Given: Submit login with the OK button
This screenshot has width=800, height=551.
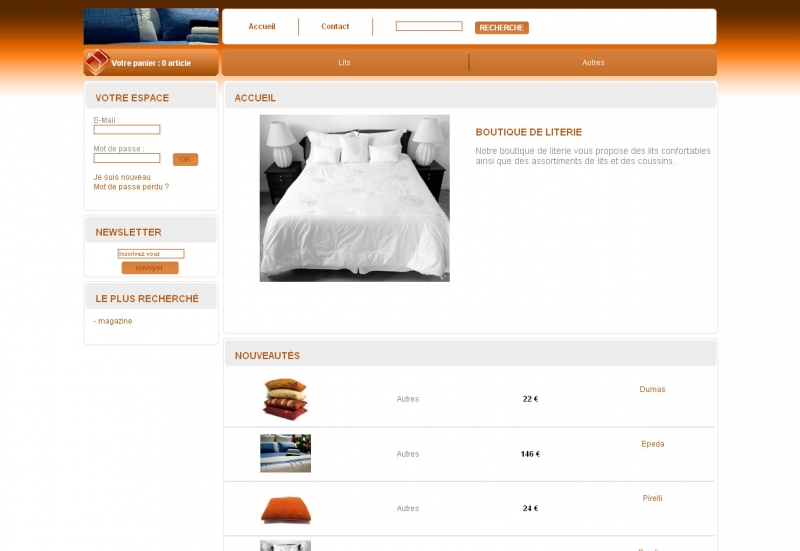Looking at the screenshot, I should click(185, 160).
